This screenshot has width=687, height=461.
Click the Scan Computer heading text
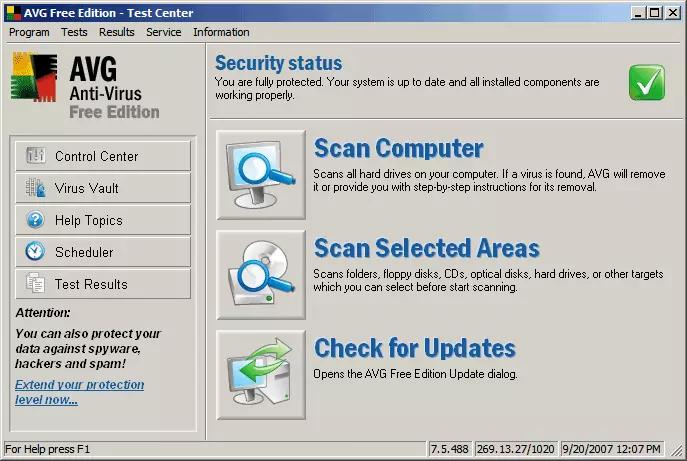tap(398, 149)
